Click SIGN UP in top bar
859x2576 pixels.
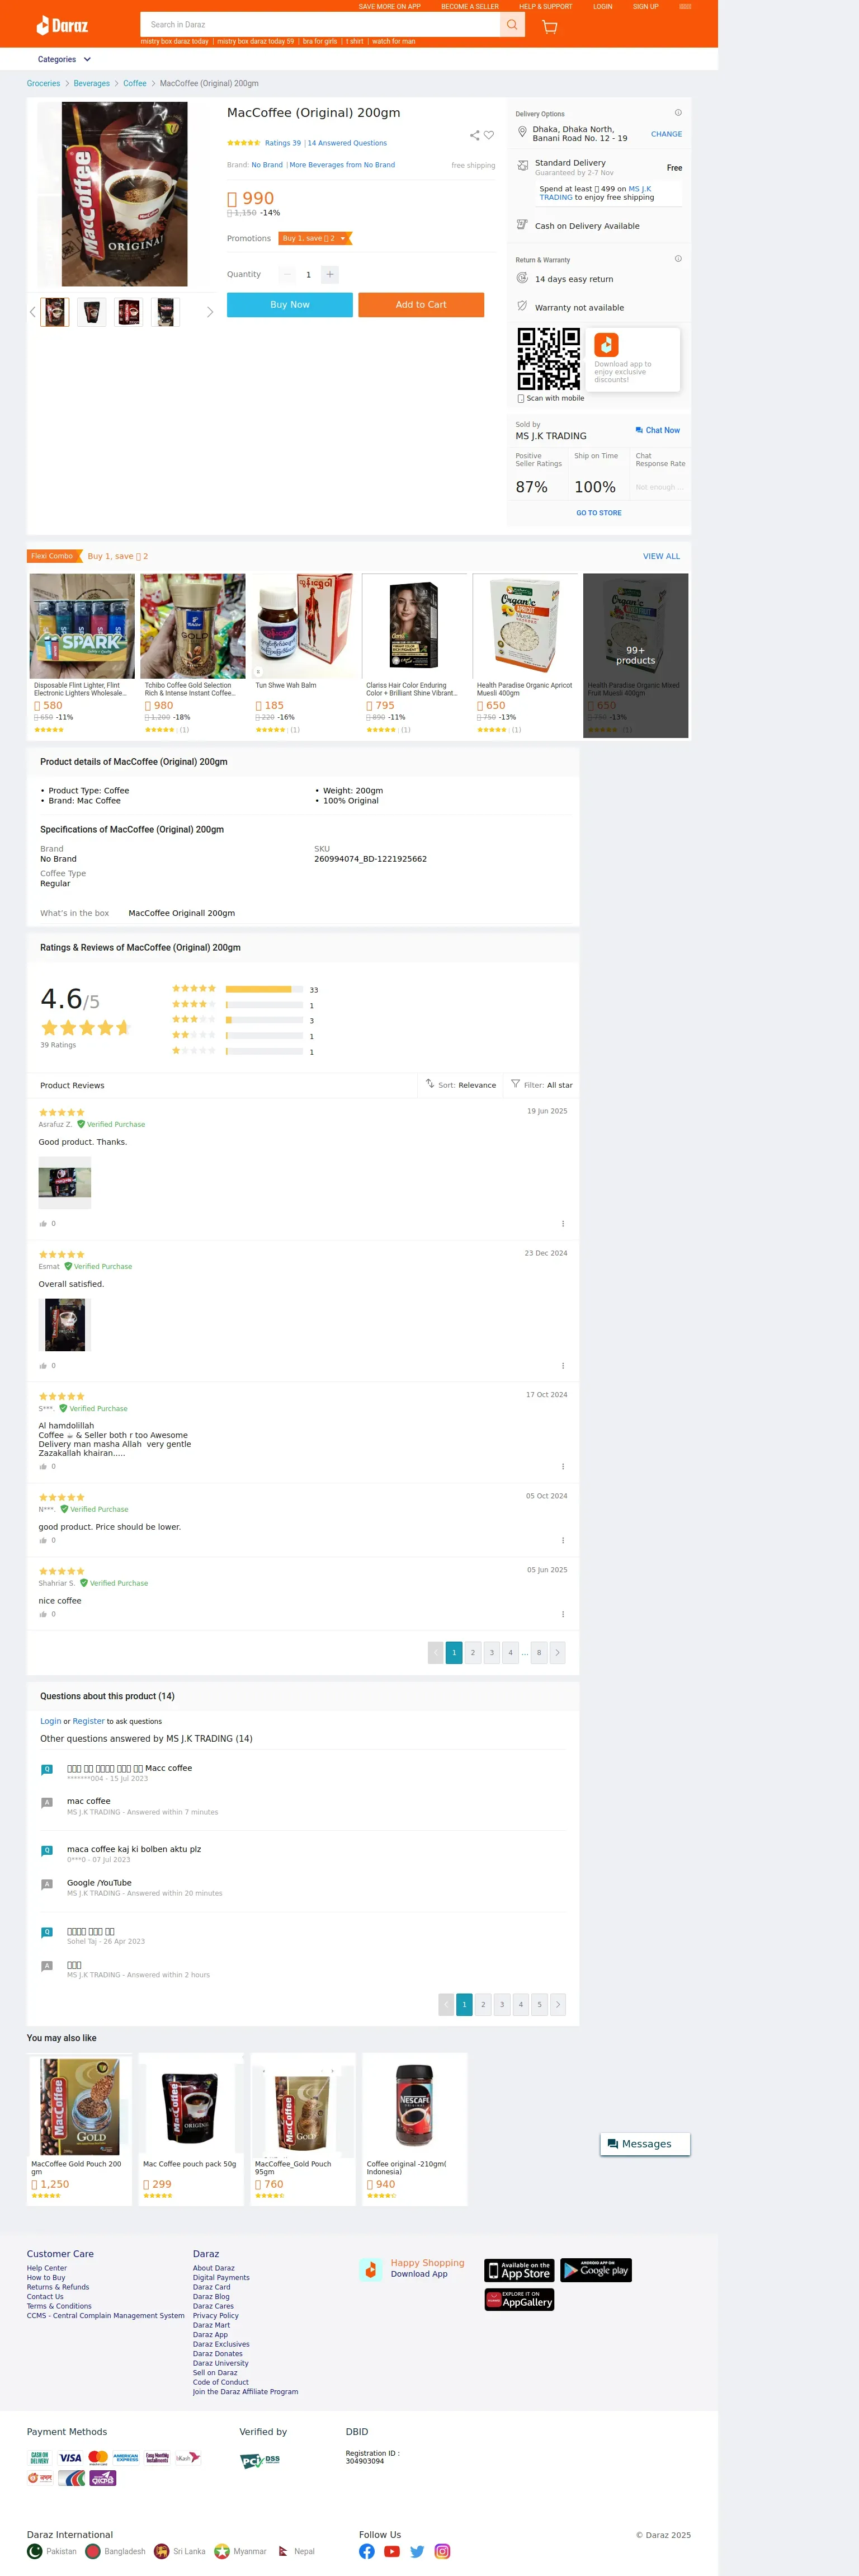646,6
